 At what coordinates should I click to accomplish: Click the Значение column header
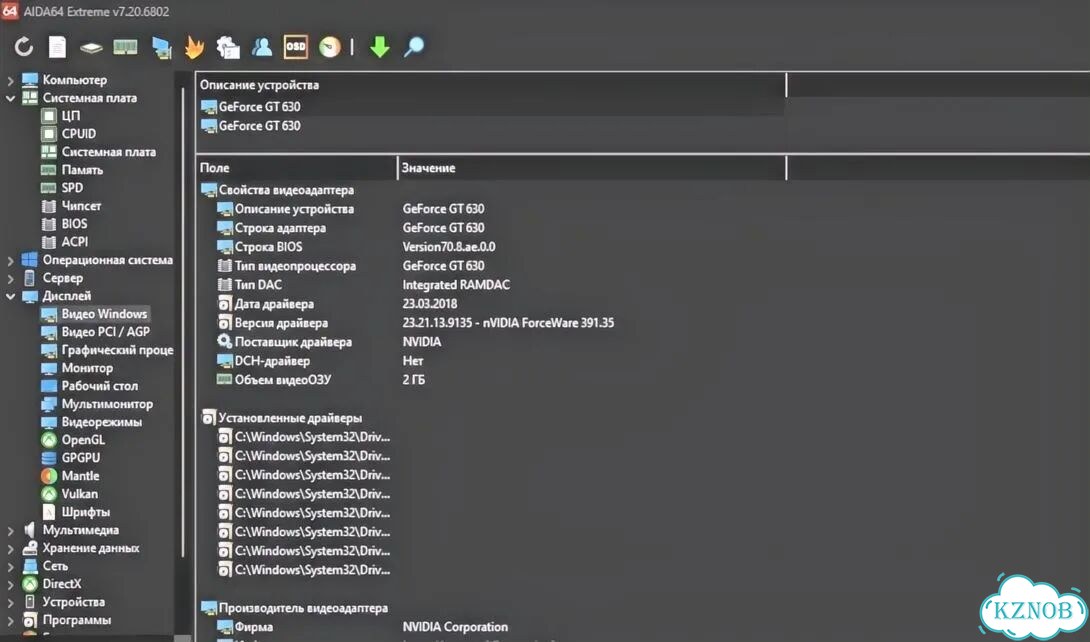pyautogui.click(x=592, y=167)
